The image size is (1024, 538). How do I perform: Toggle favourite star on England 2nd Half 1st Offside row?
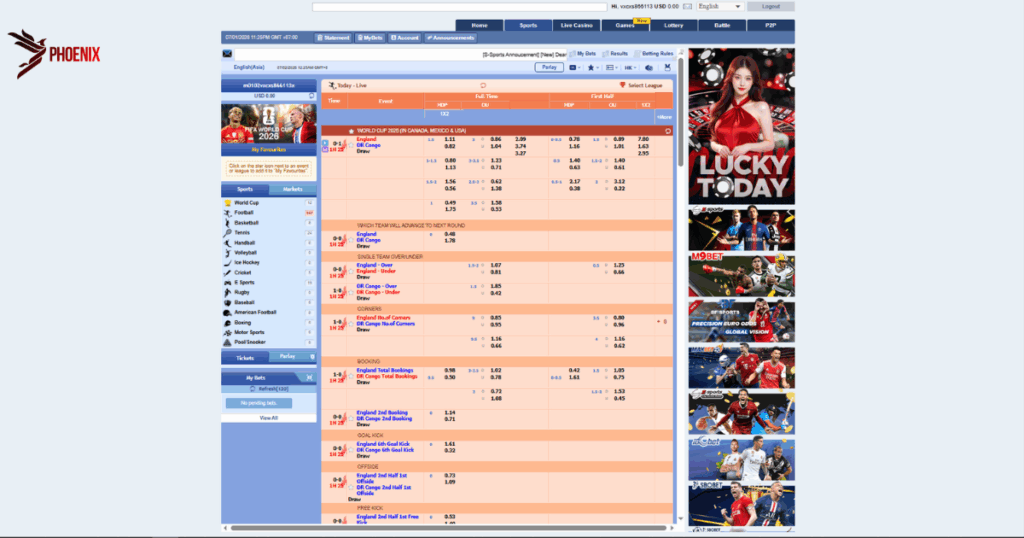coord(351,487)
